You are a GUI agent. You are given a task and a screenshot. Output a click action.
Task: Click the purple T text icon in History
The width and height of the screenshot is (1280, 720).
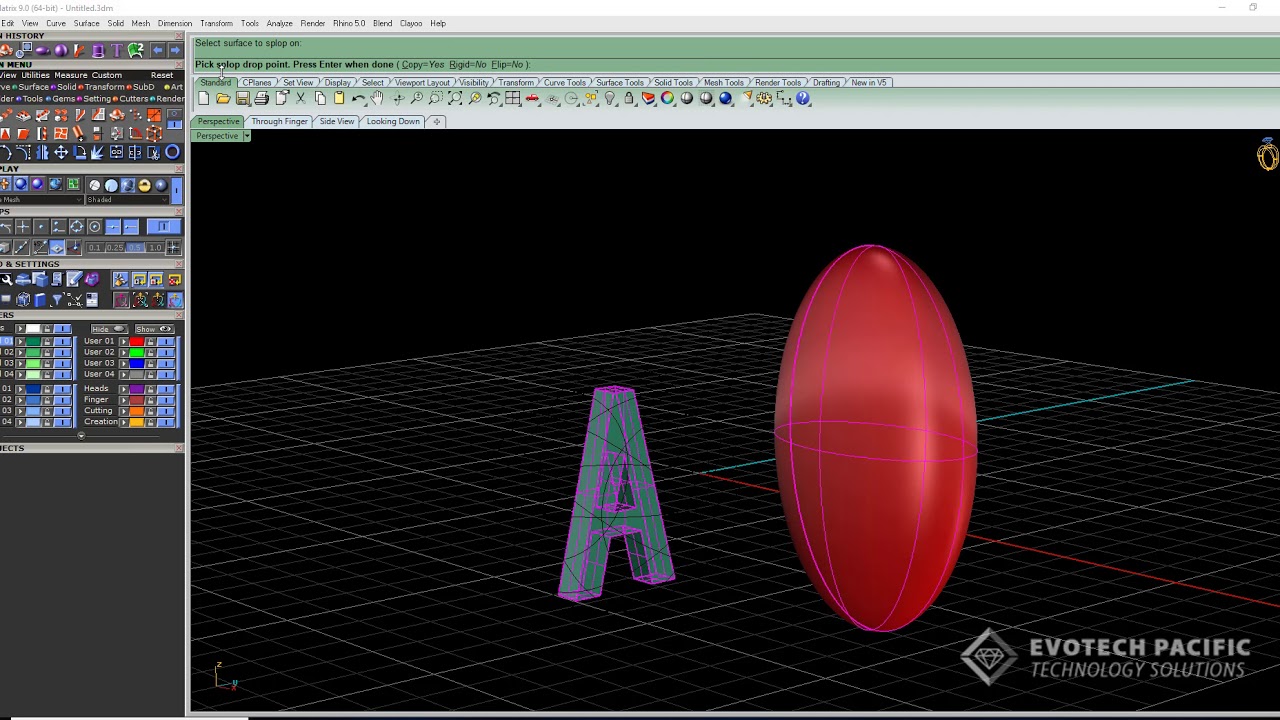[x=117, y=50]
